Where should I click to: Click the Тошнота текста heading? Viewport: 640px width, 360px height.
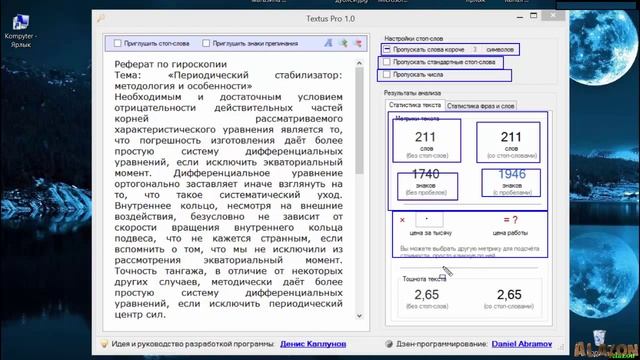point(424,279)
